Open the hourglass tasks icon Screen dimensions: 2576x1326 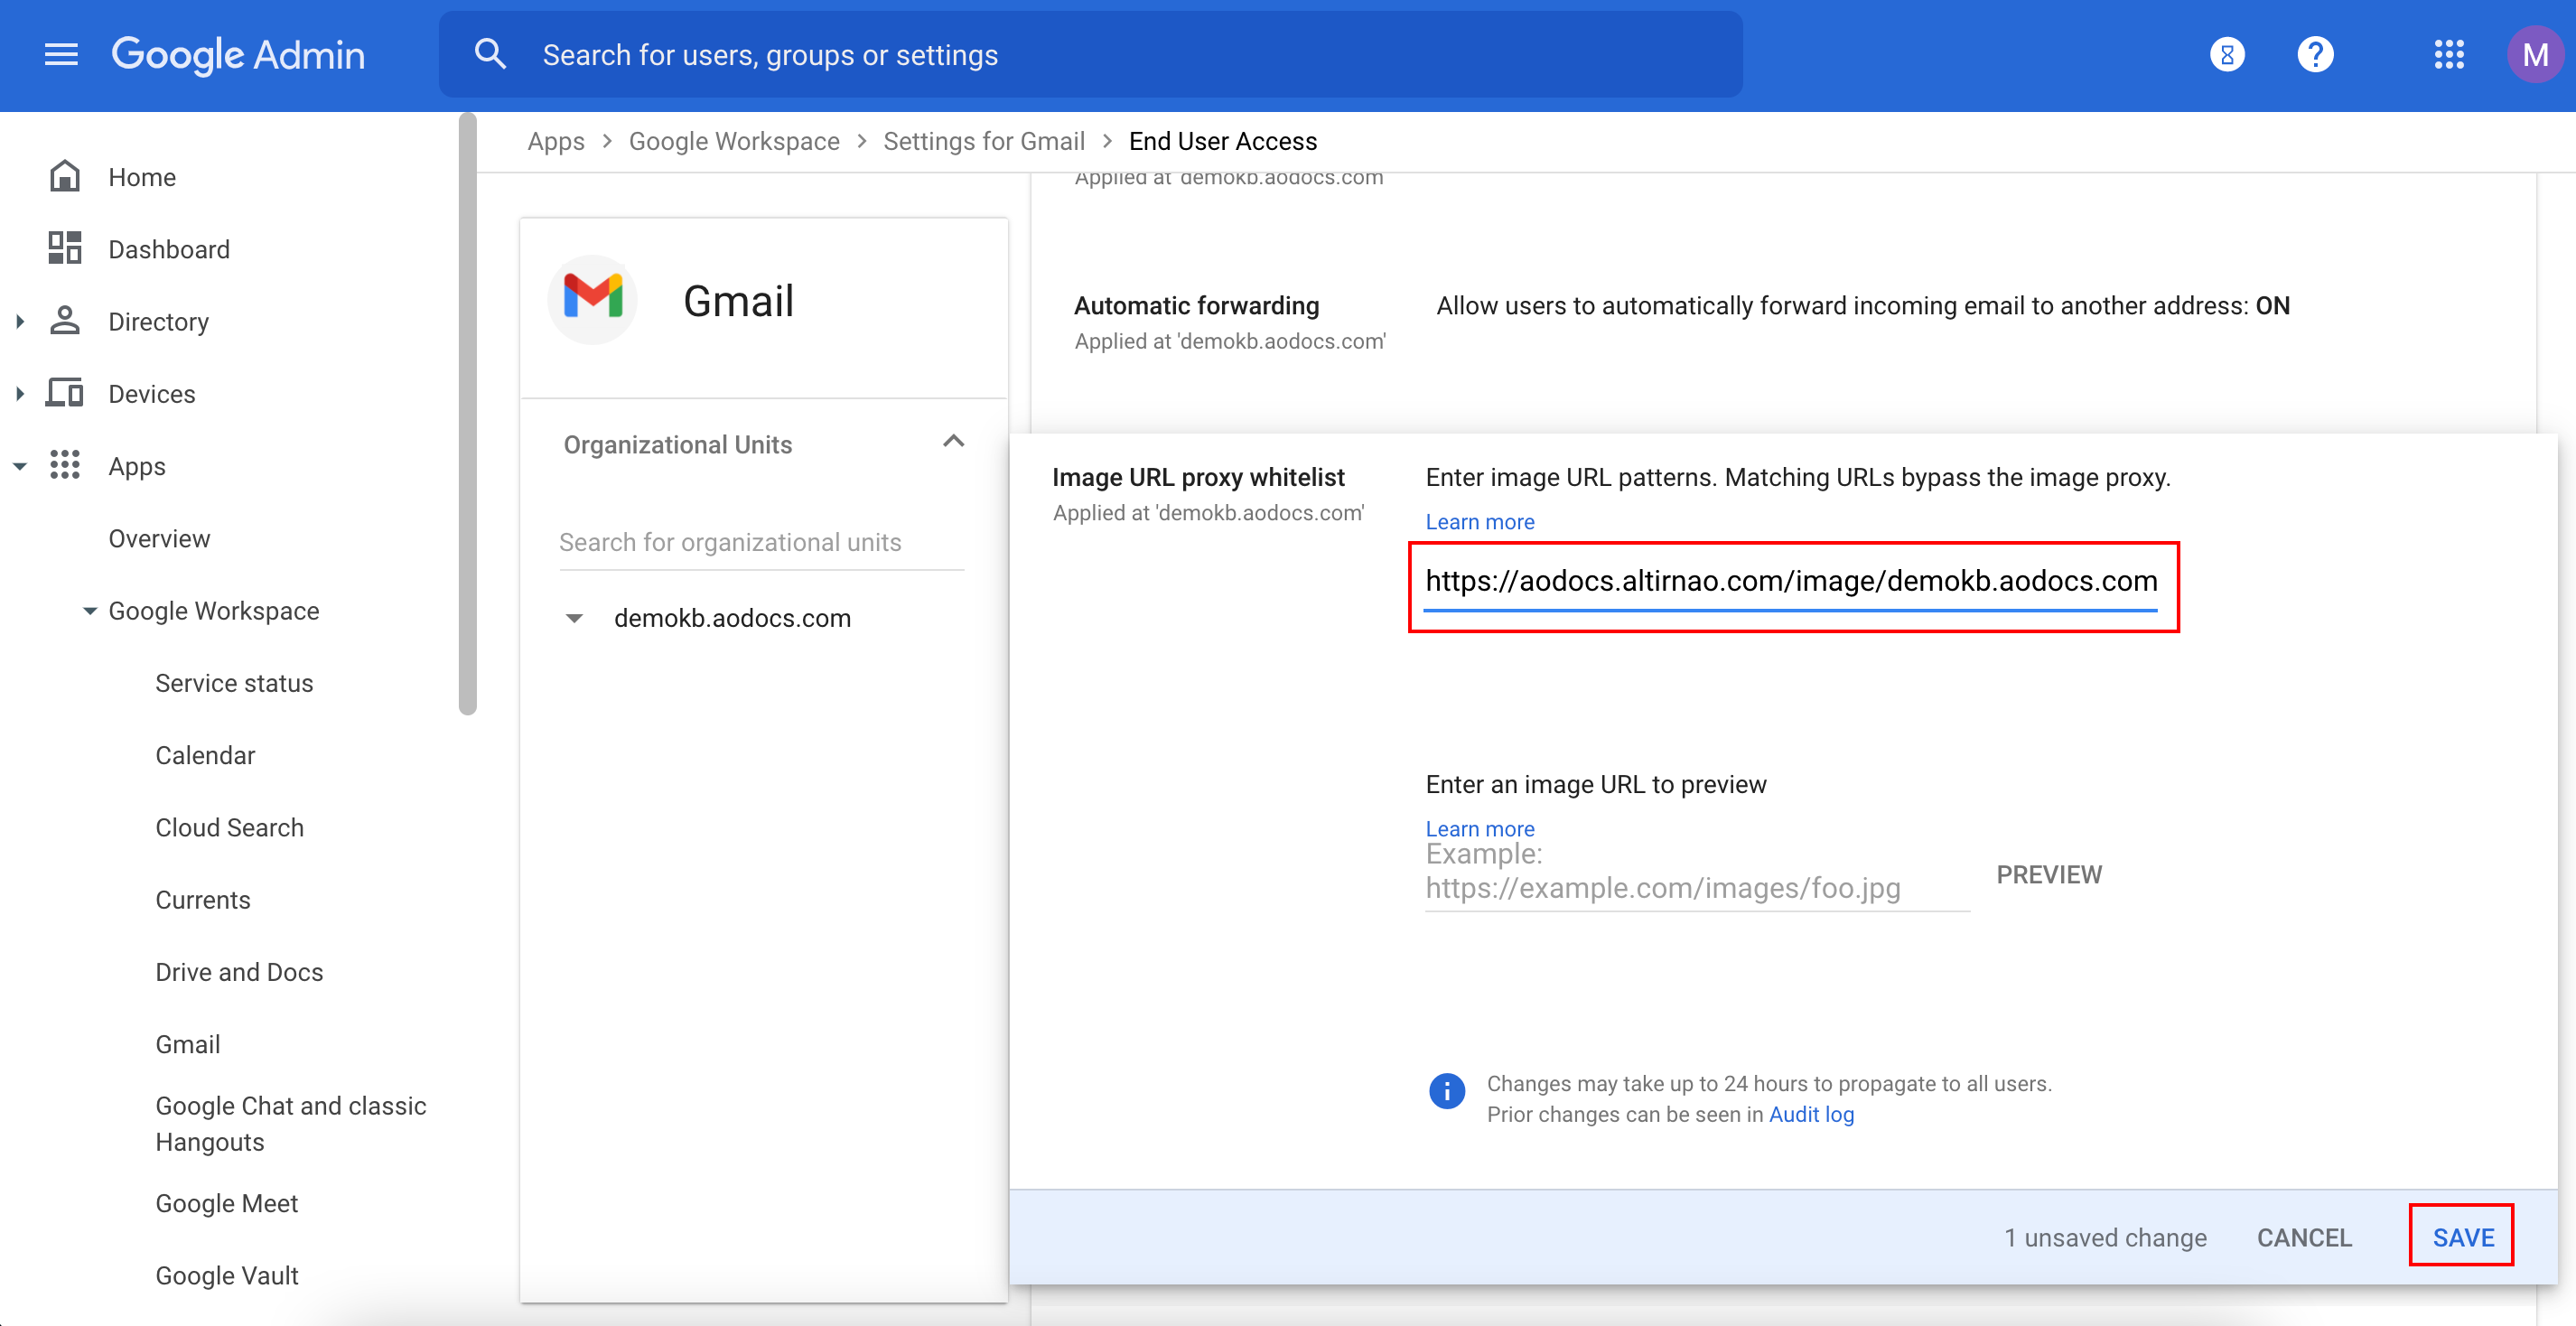click(x=2226, y=54)
